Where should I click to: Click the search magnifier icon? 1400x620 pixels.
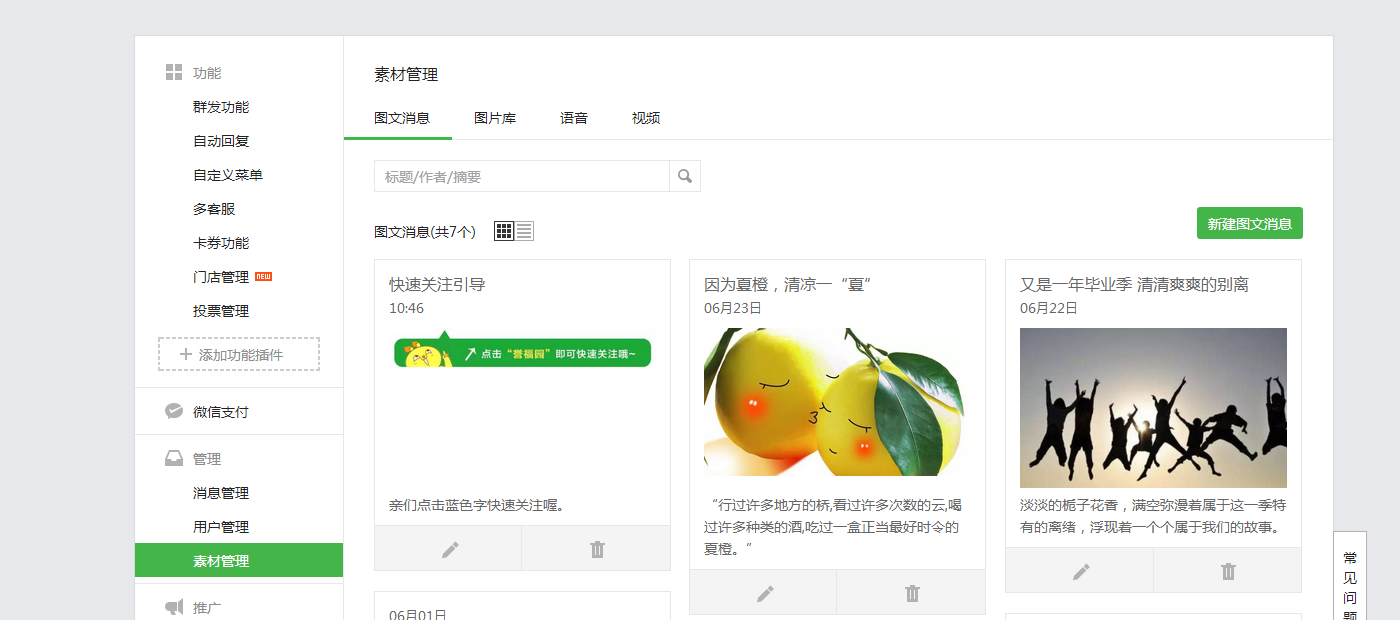[685, 176]
